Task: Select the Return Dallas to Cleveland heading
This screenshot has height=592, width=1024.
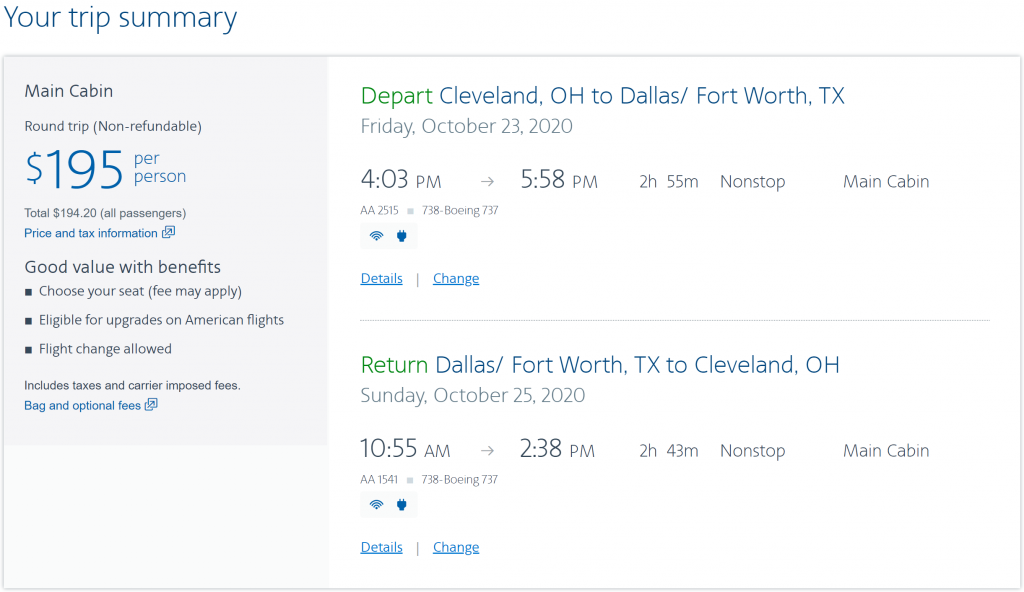Action: tap(600, 365)
